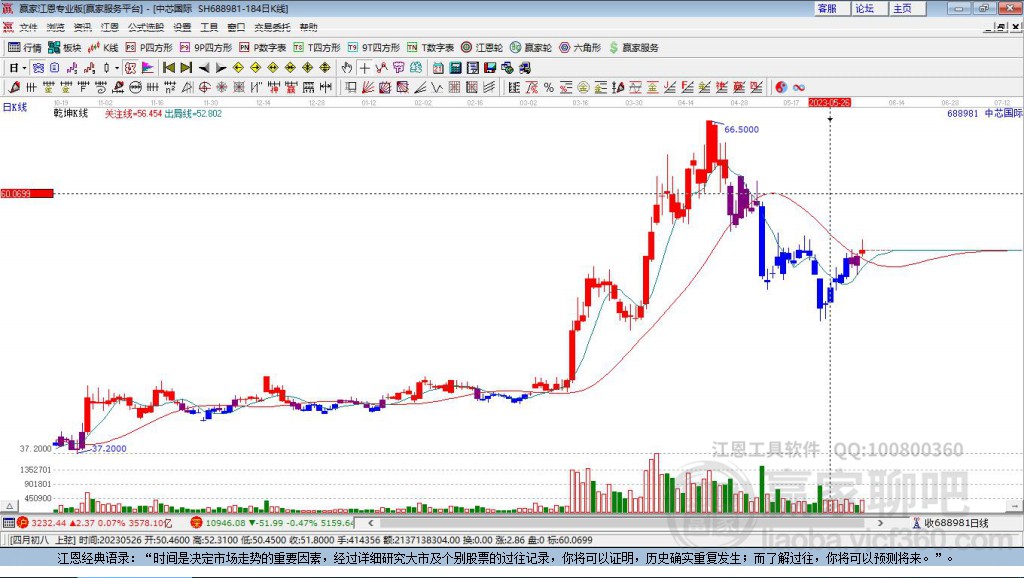Open the 公式选股 menu

[x=146, y=27]
